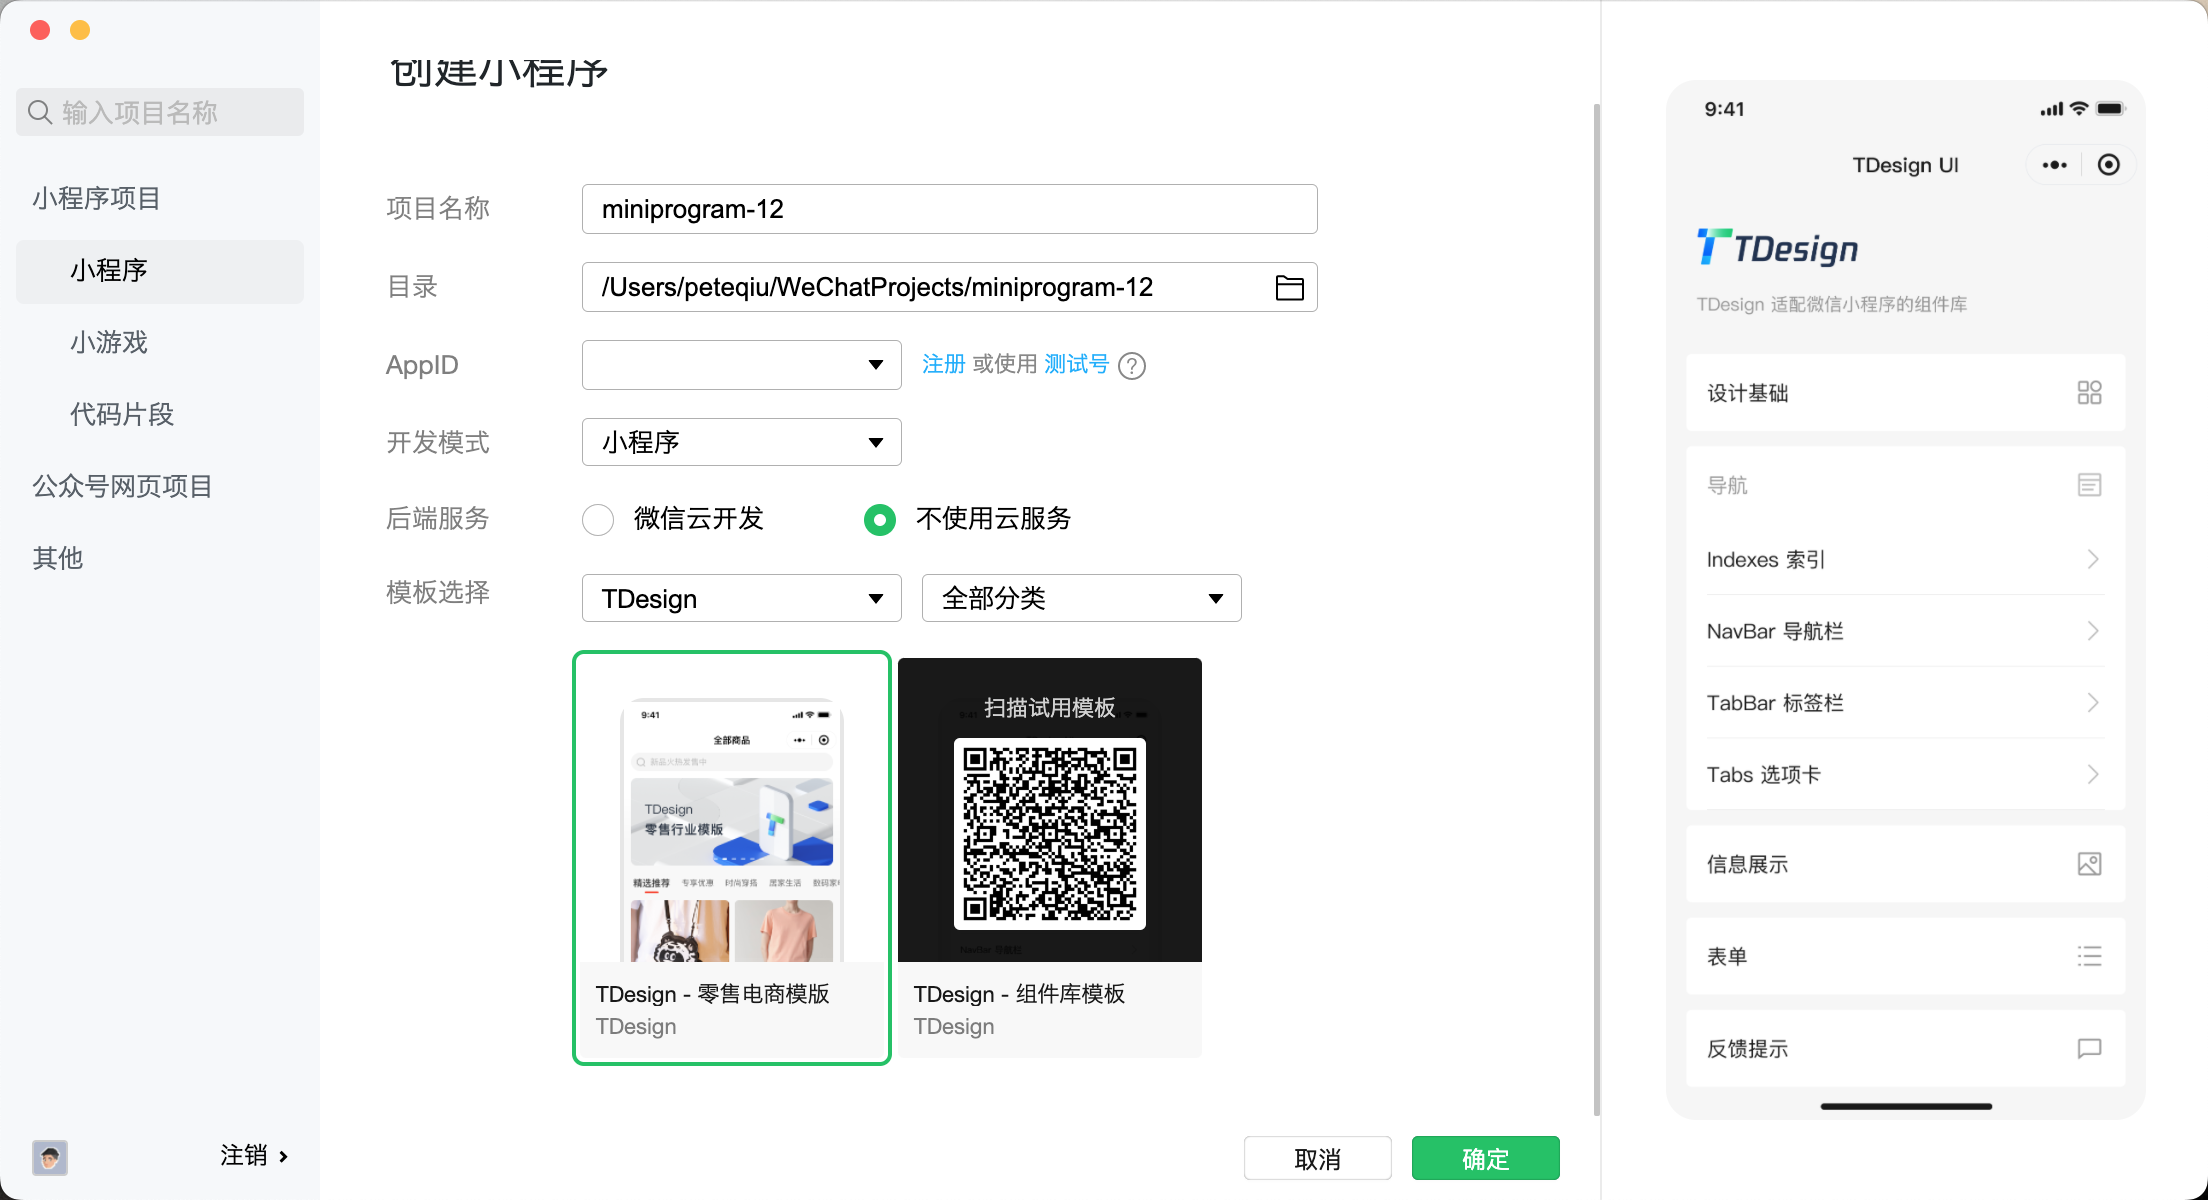Open the folder browser for project directory
The width and height of the screenshot is (2208, 1200).
click(1290, 287)
